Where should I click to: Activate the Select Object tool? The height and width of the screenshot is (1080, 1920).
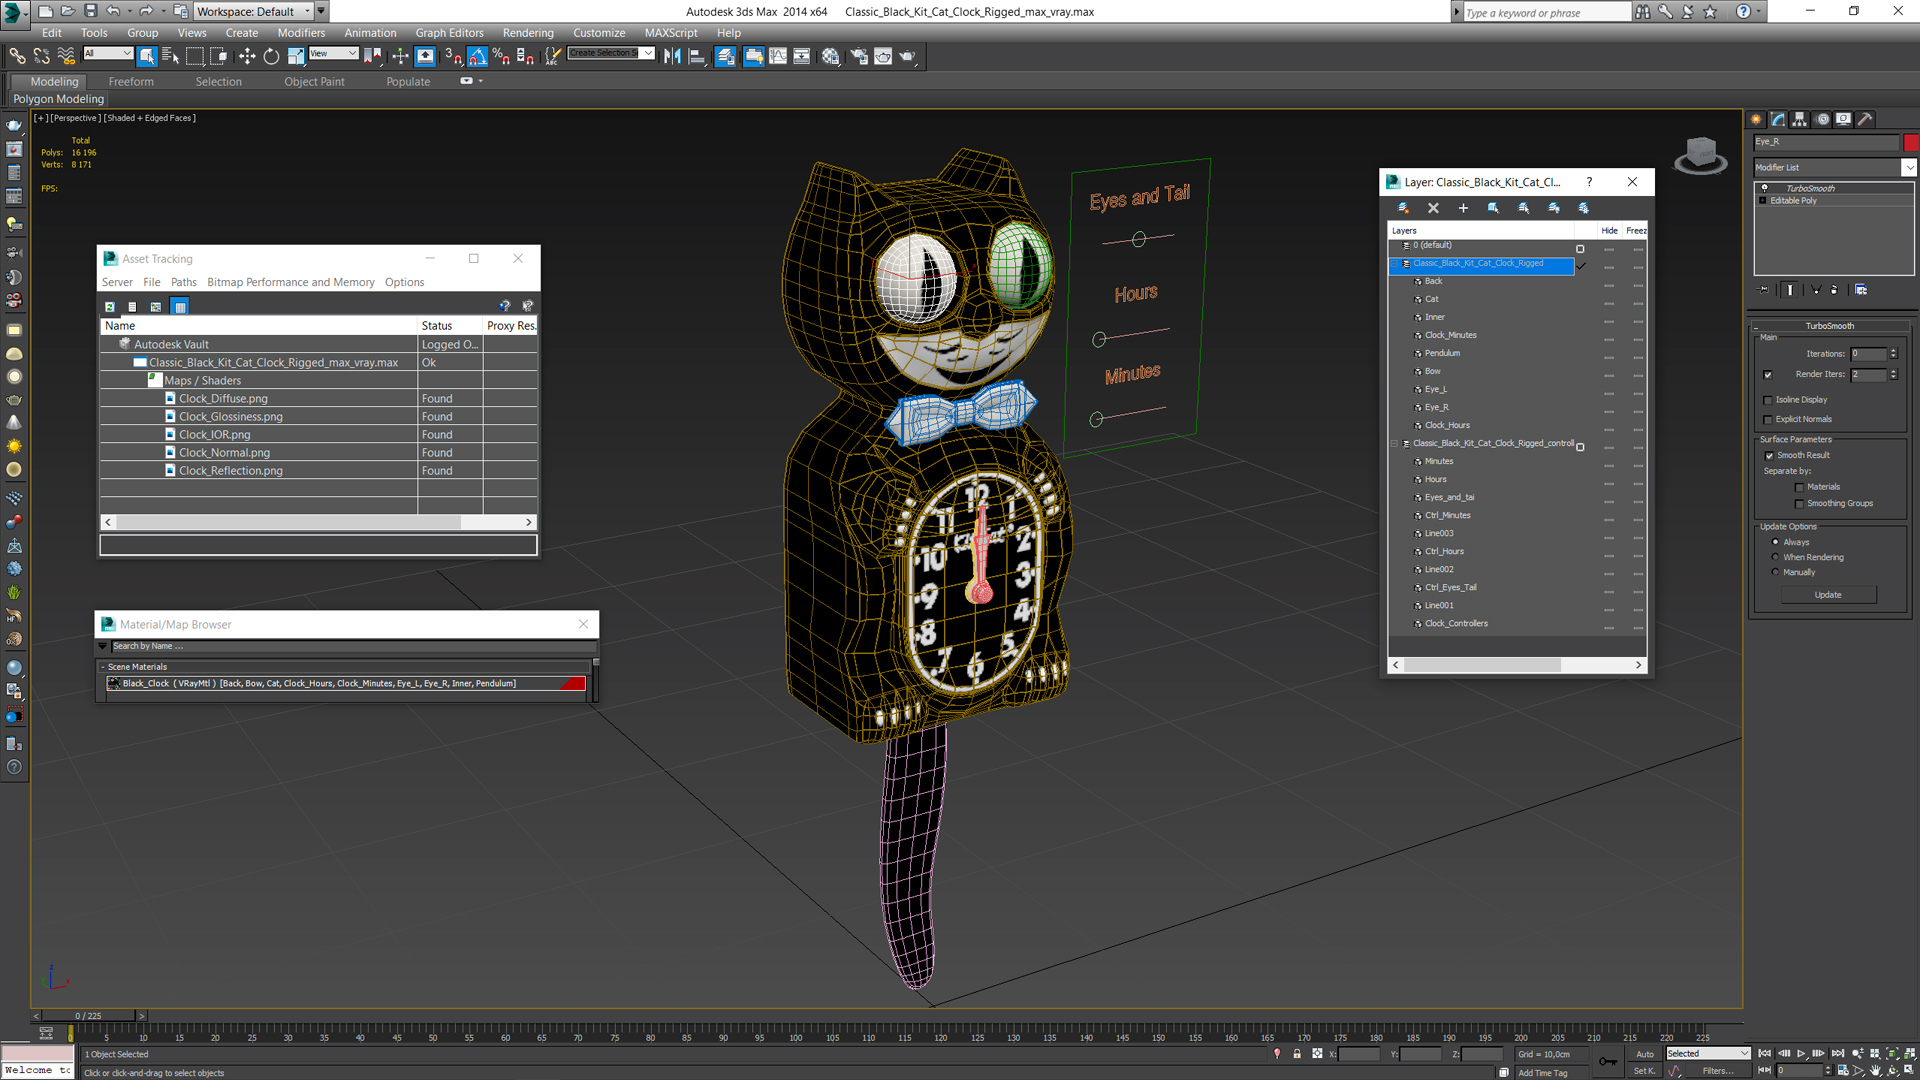tap(147, 56)
